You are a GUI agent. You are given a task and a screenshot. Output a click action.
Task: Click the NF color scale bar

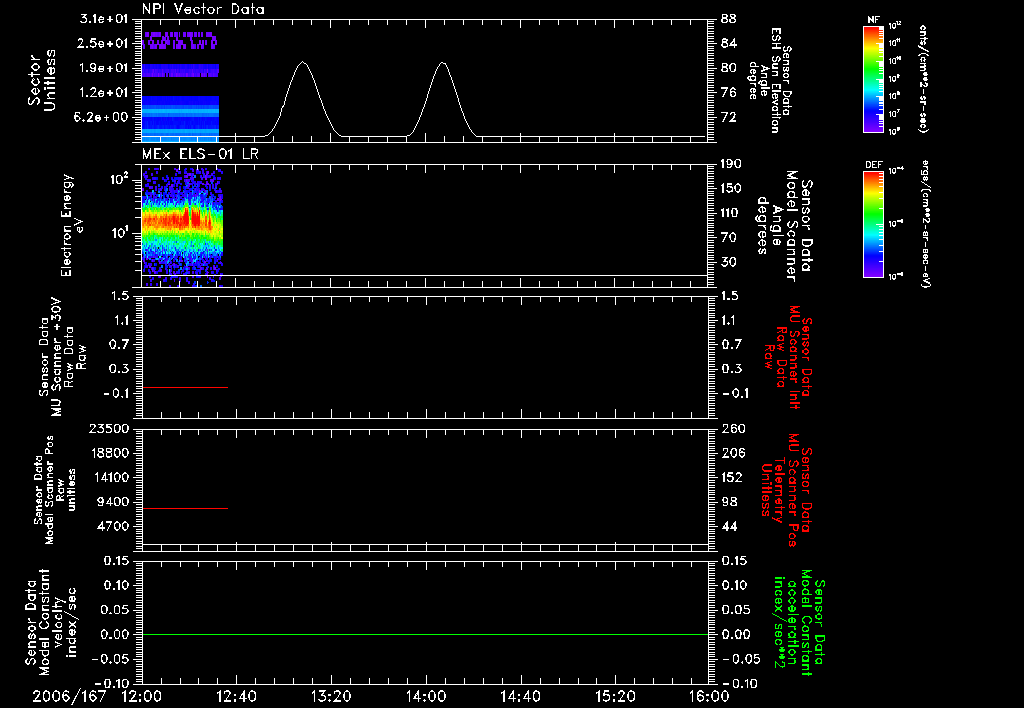click(873, 79)
